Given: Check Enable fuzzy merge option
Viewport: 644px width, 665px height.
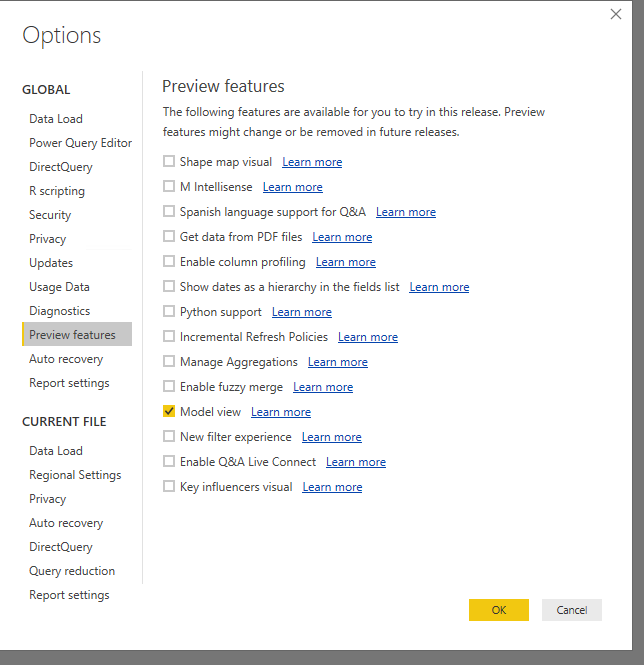Looking at the screenshot, I should click(169, 386).
